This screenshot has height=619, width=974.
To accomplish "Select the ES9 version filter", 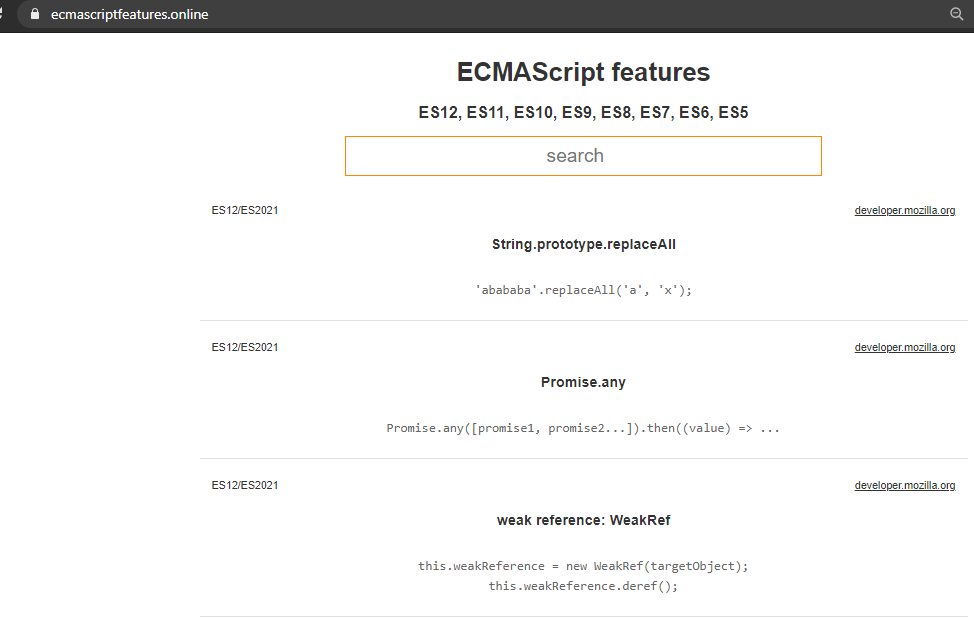I will pos(580,112).
